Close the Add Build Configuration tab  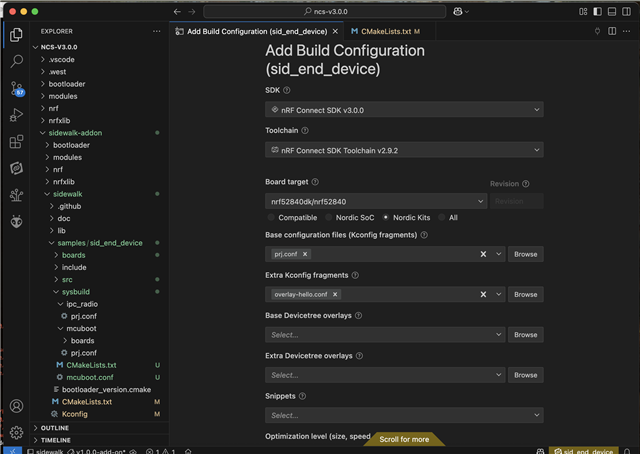[335, 31]
